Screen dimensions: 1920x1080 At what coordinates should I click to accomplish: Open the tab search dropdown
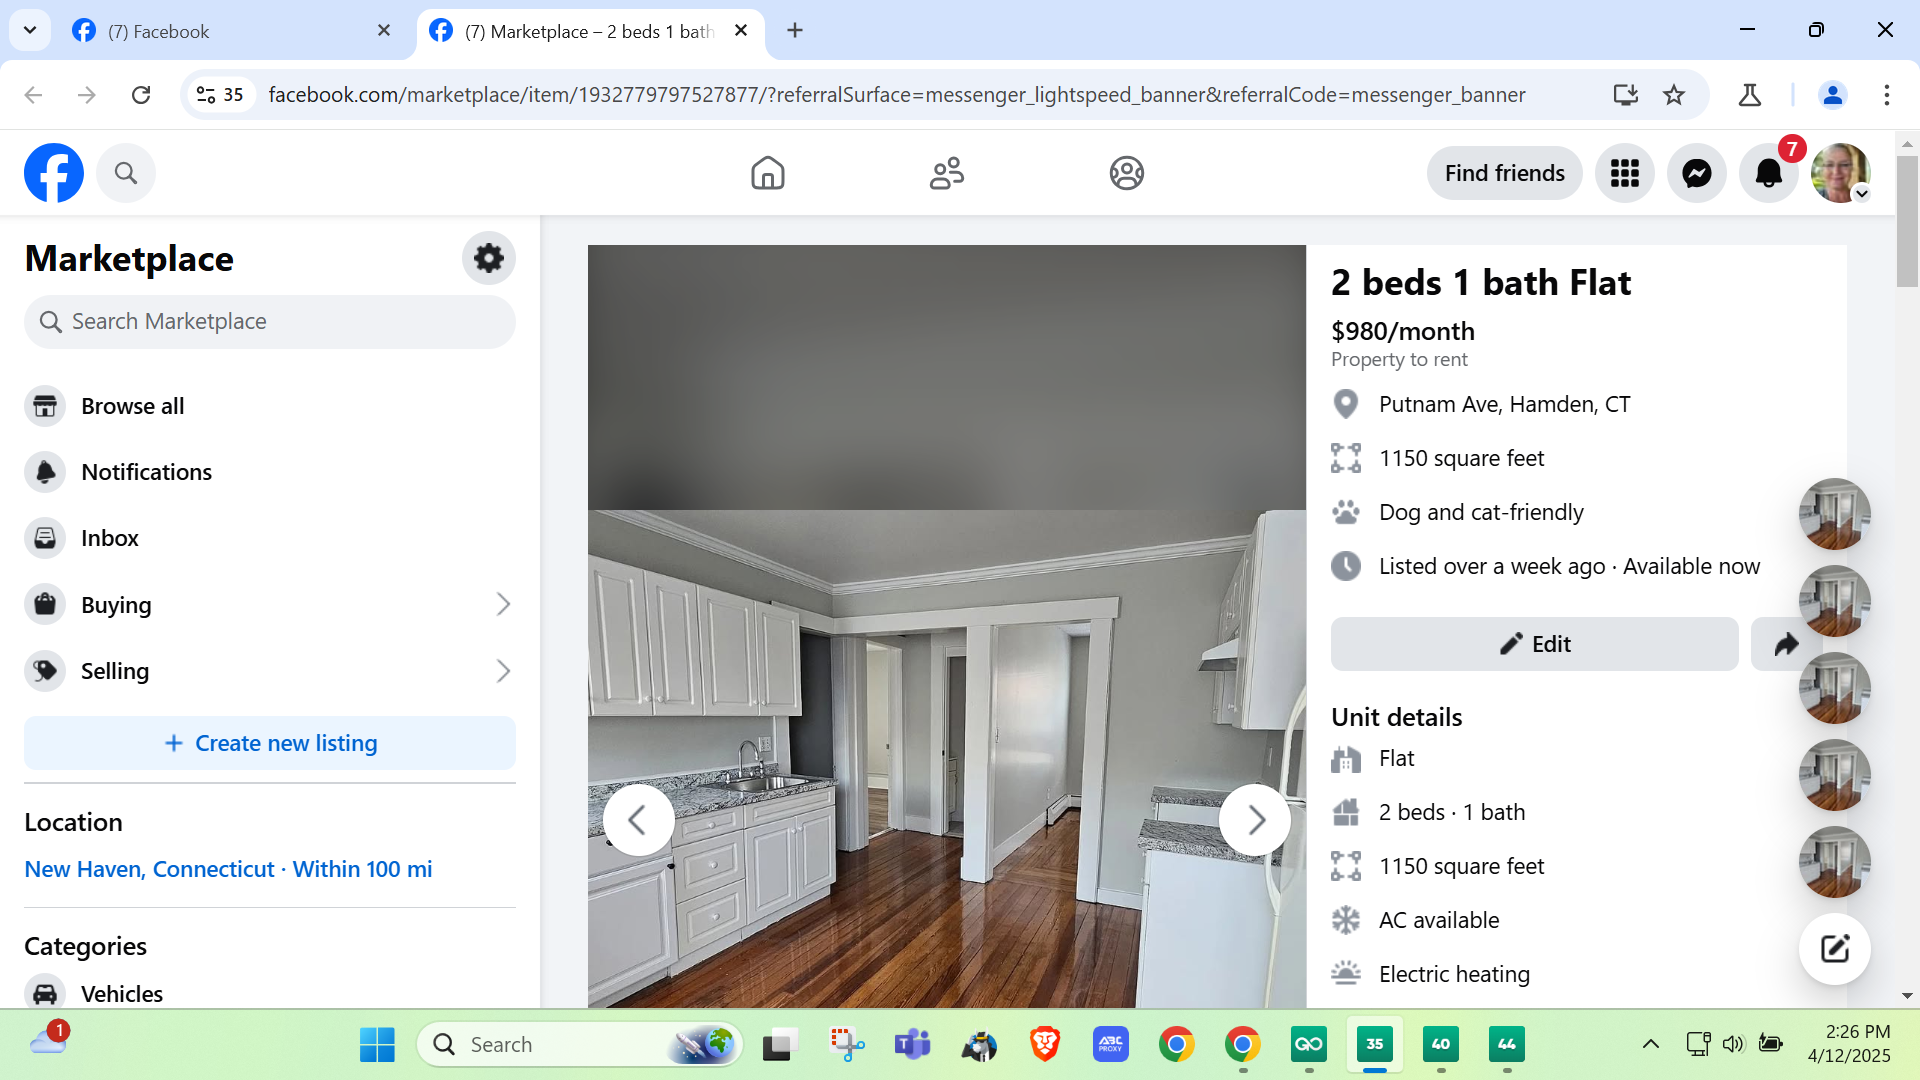[30, 30]
